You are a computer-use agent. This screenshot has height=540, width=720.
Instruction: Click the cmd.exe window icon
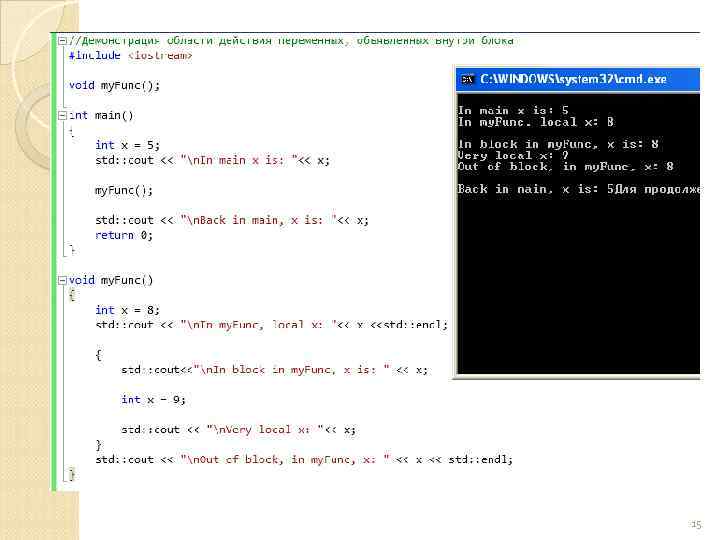pos(467,79)
